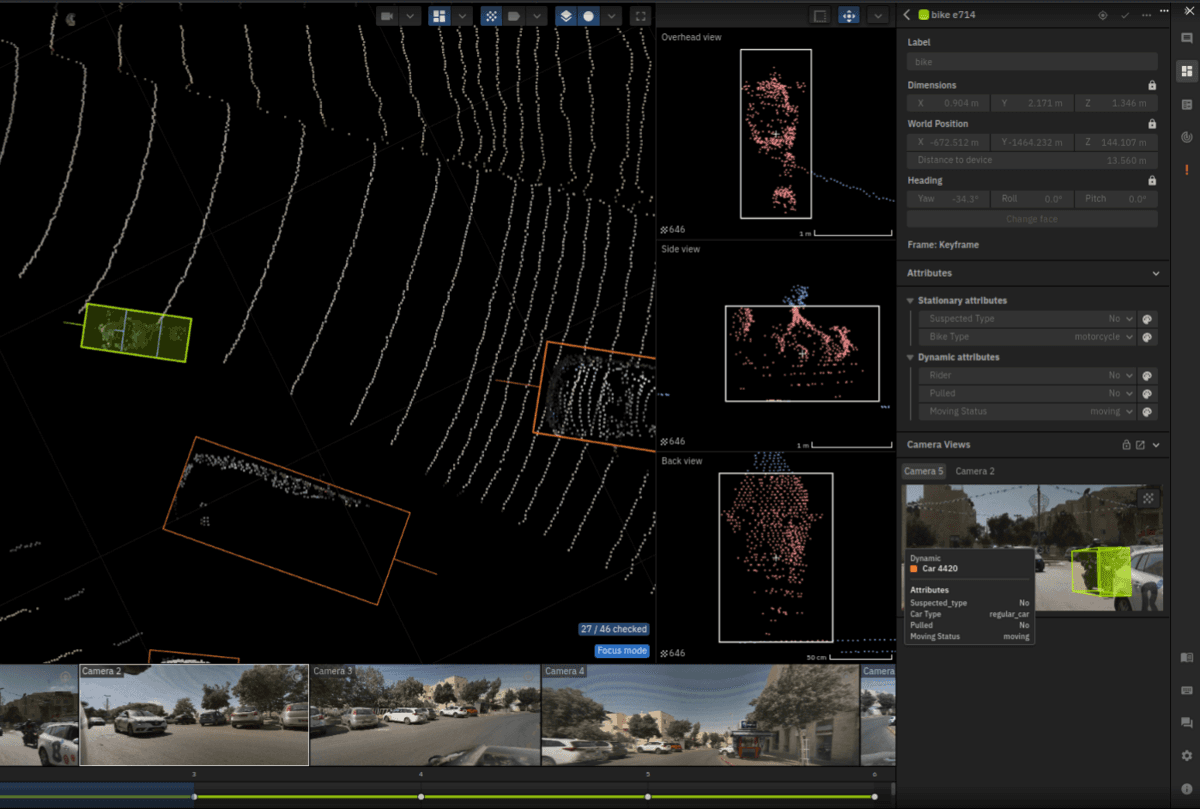Collapse the Attributes section chevron
The height and width of the screenshot is (809, 1200).
pyautogui.click(x=1156, y=273)
